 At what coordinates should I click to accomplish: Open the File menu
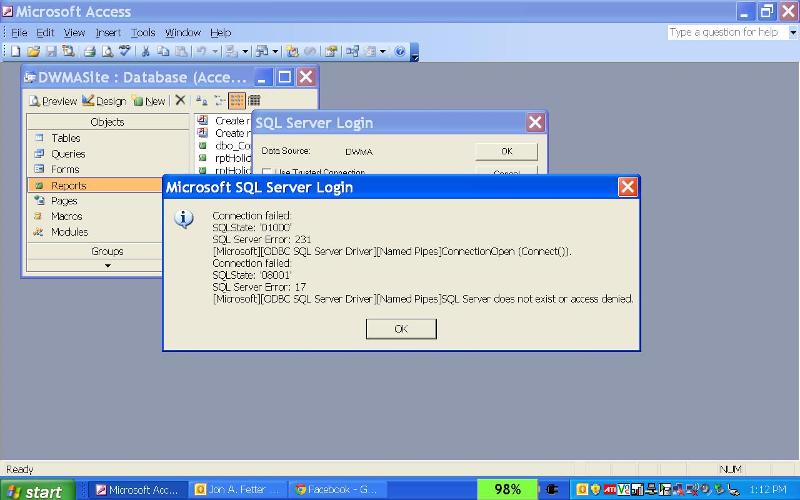pos(19,33)
